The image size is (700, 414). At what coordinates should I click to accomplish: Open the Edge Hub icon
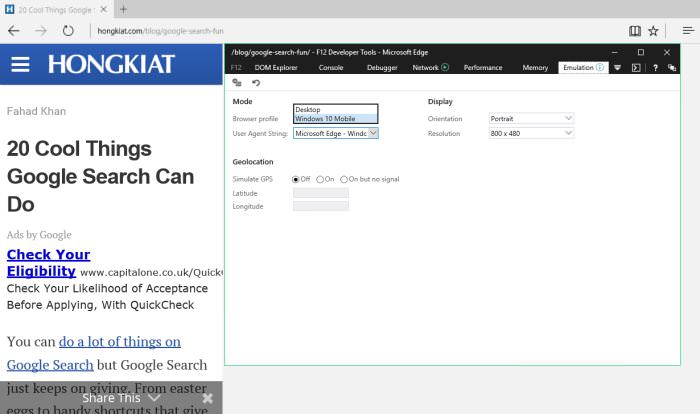coord(688,31)
